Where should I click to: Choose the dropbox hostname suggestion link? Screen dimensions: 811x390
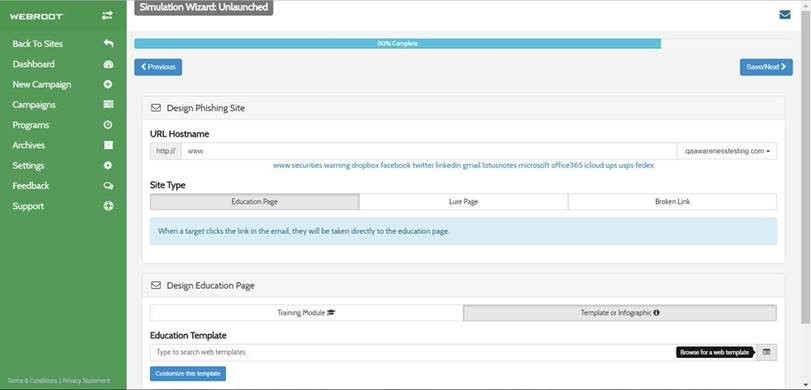(365, 166)
